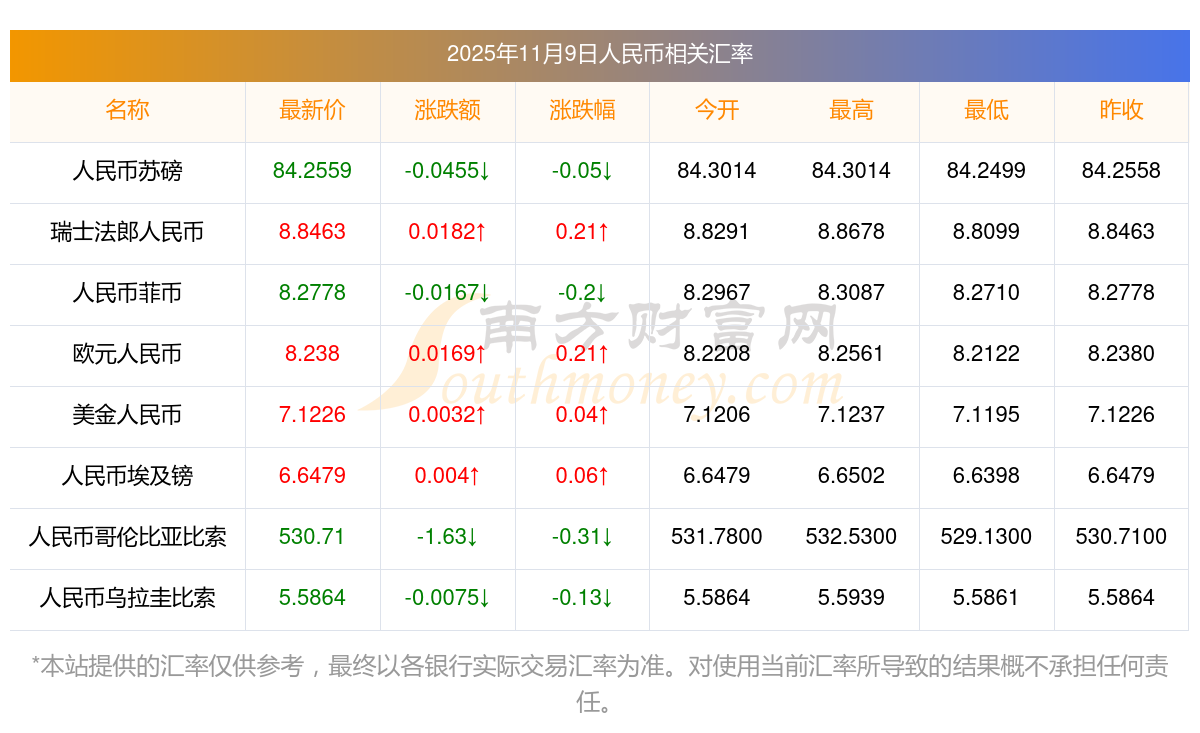Select the 美金人民币 row name

(x=127, y=415)
